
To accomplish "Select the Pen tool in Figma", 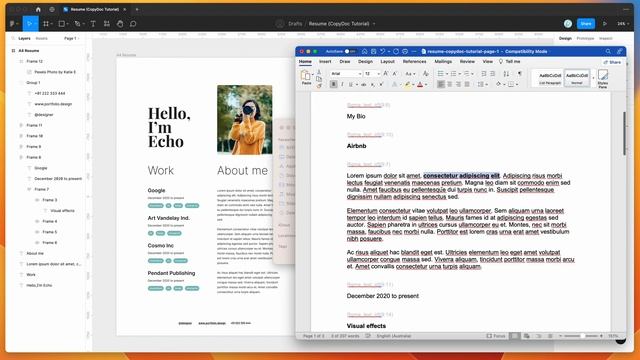I will 78,24.
